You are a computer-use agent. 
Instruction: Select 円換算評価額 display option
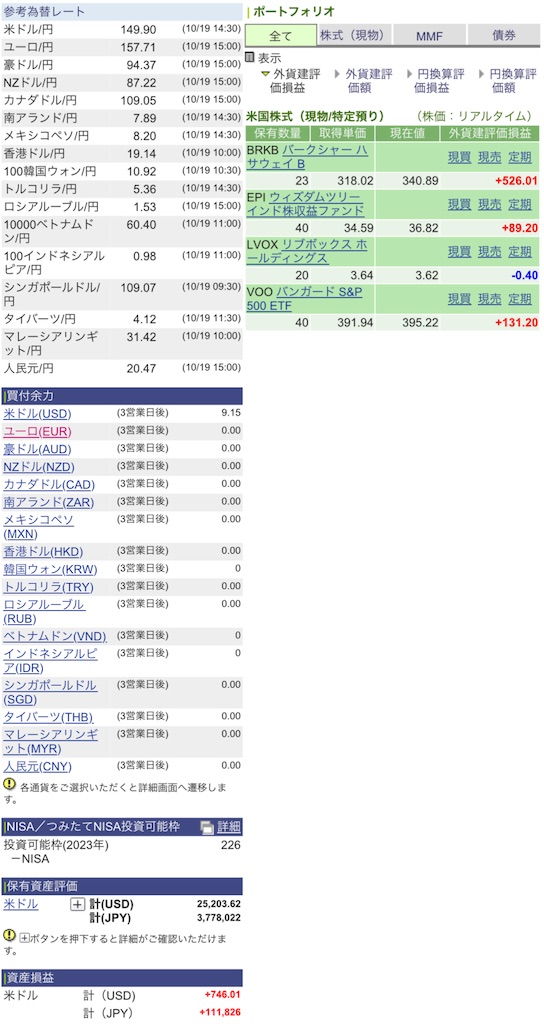[509, 80]
